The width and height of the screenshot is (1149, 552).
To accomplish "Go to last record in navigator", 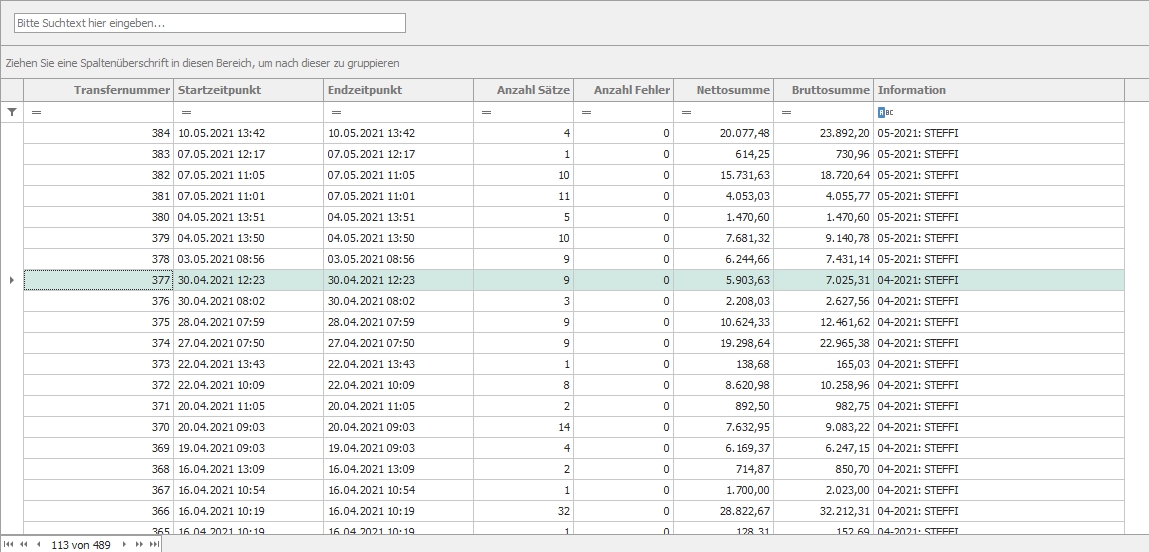I will click(153, 544).
